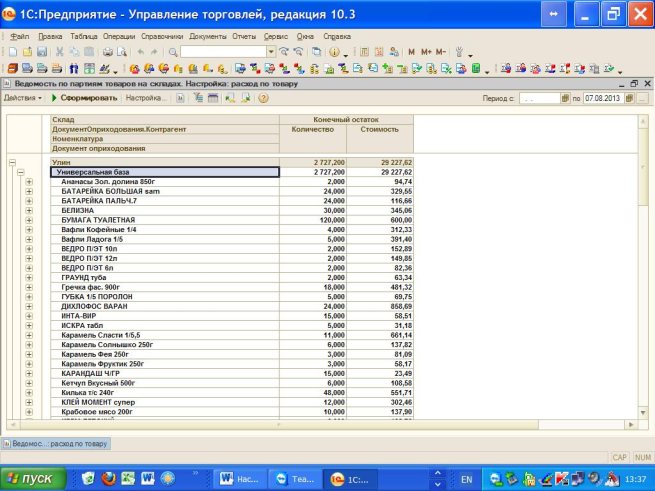The width and height of the screenshot is (655, 491).
Task: Create a new document with toolbar icon
Action: click(13, 52)
